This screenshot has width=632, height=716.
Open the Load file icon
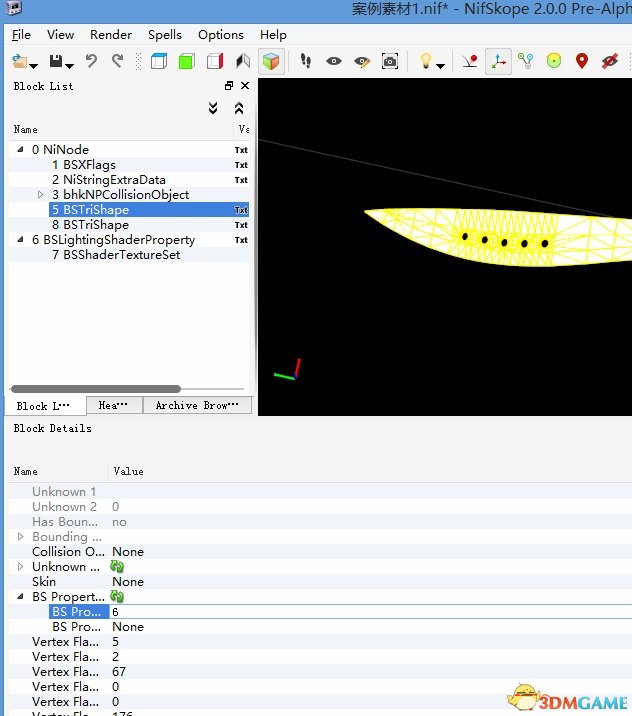19,61
